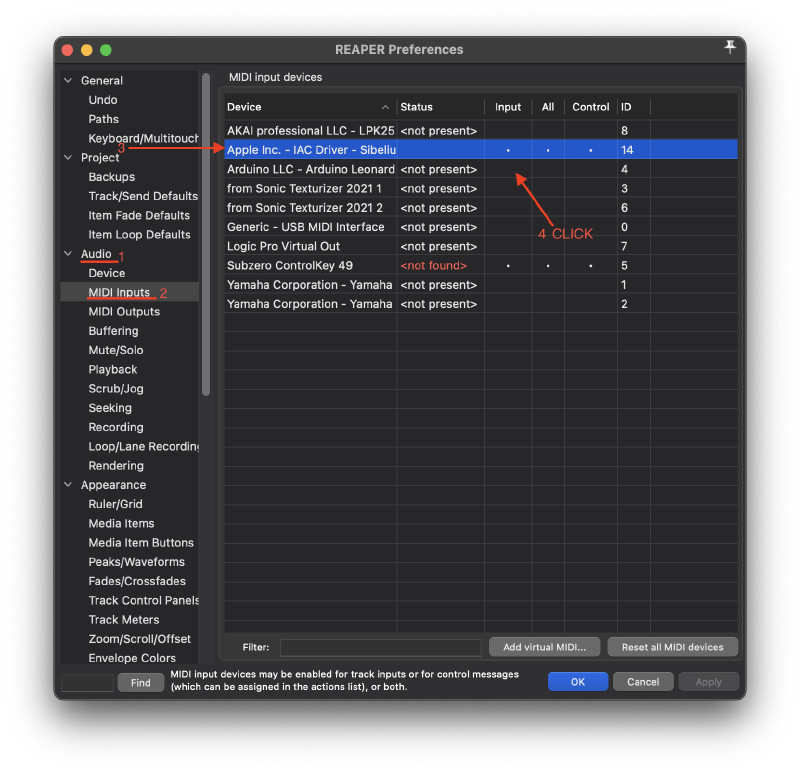Toggle Input for Apple IAC Driver row

(508, 150)
